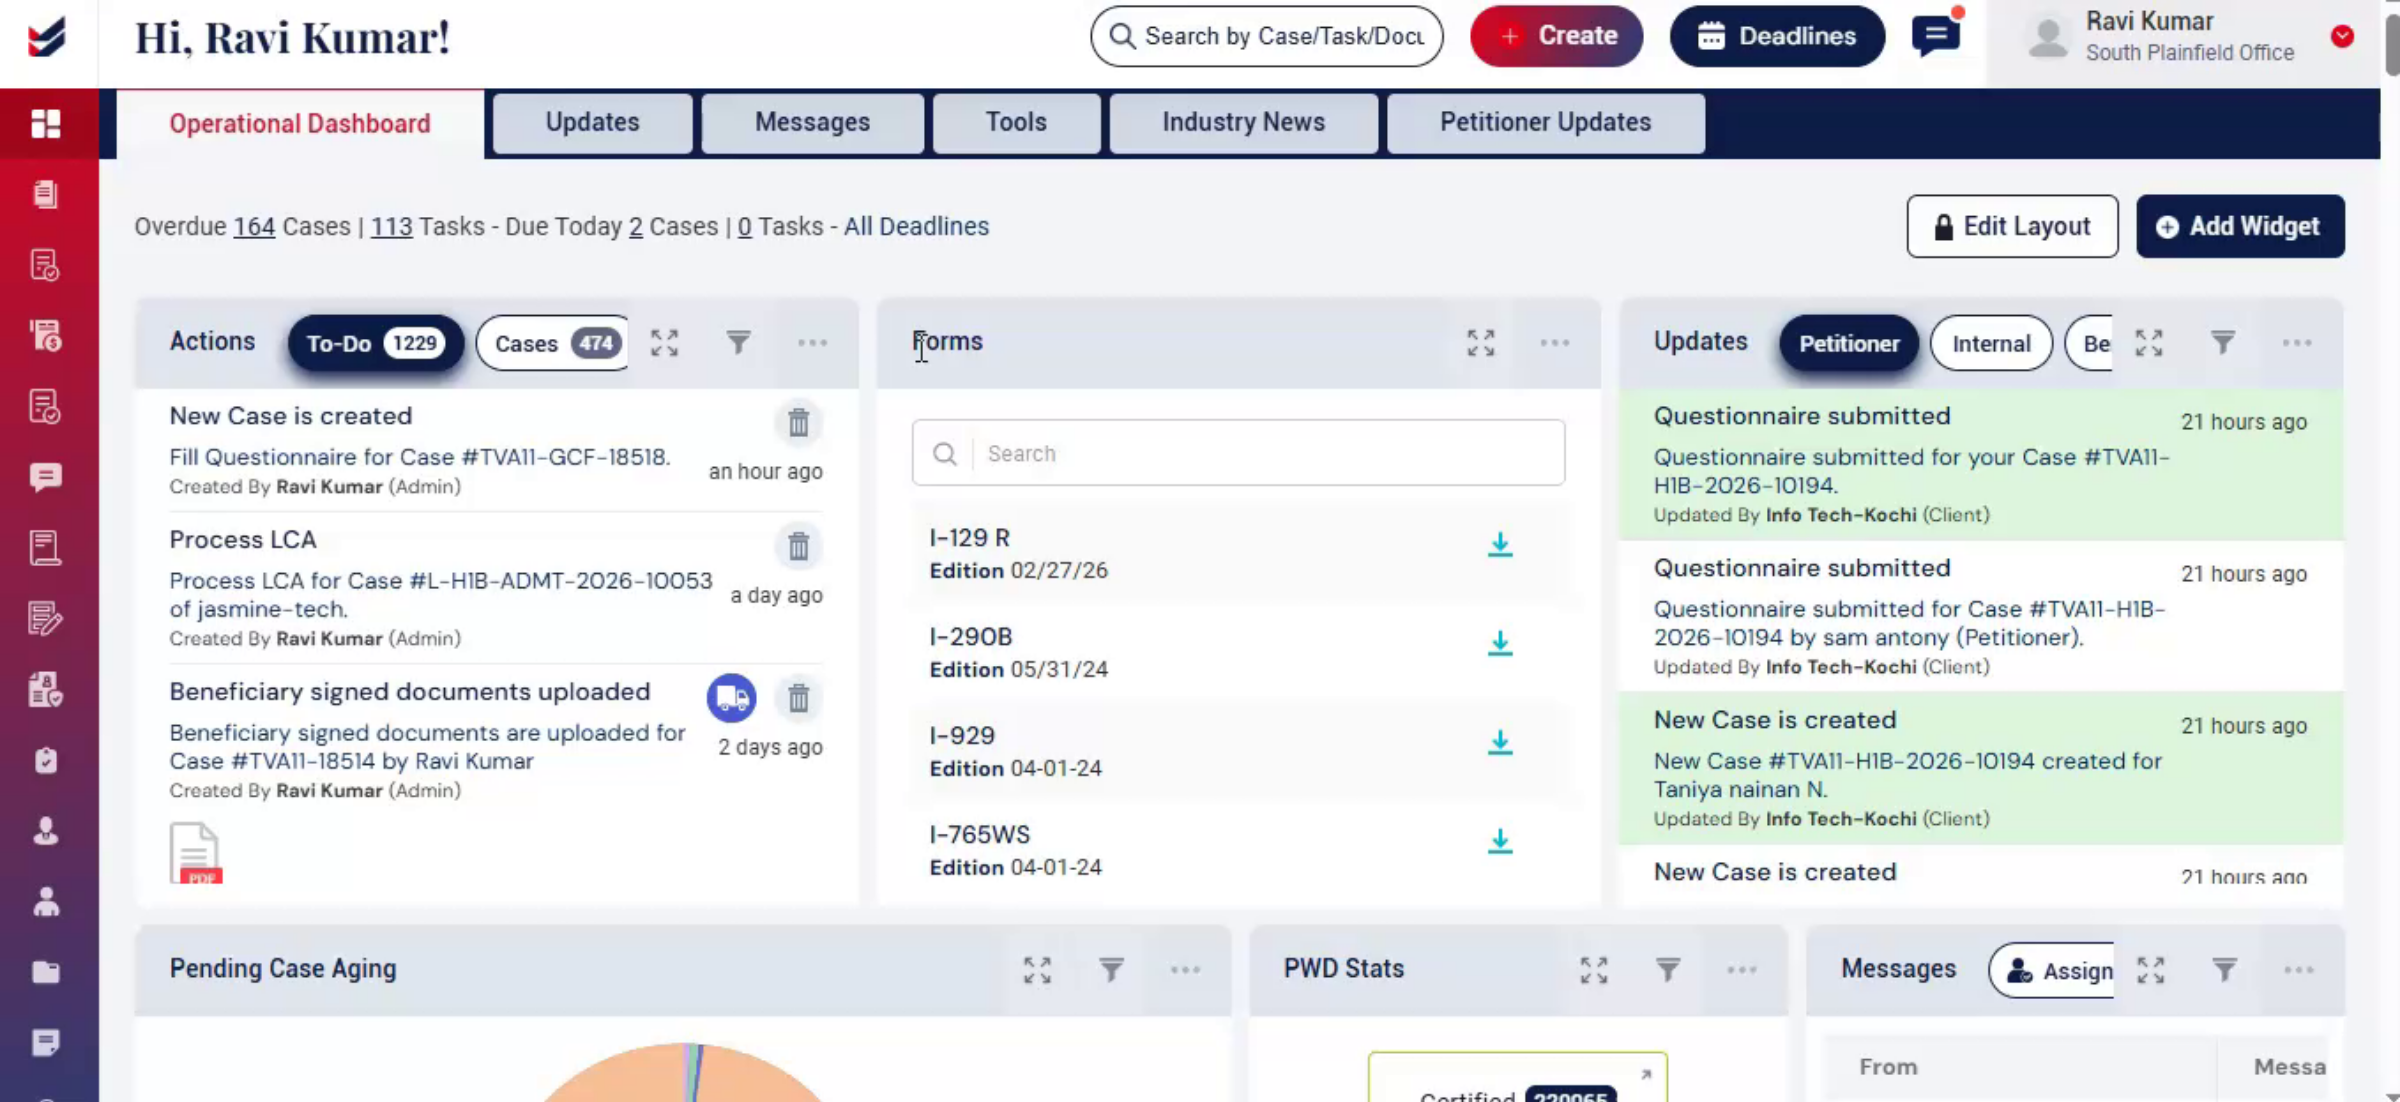Select the To-Do 1229 pill

[375, 343]
